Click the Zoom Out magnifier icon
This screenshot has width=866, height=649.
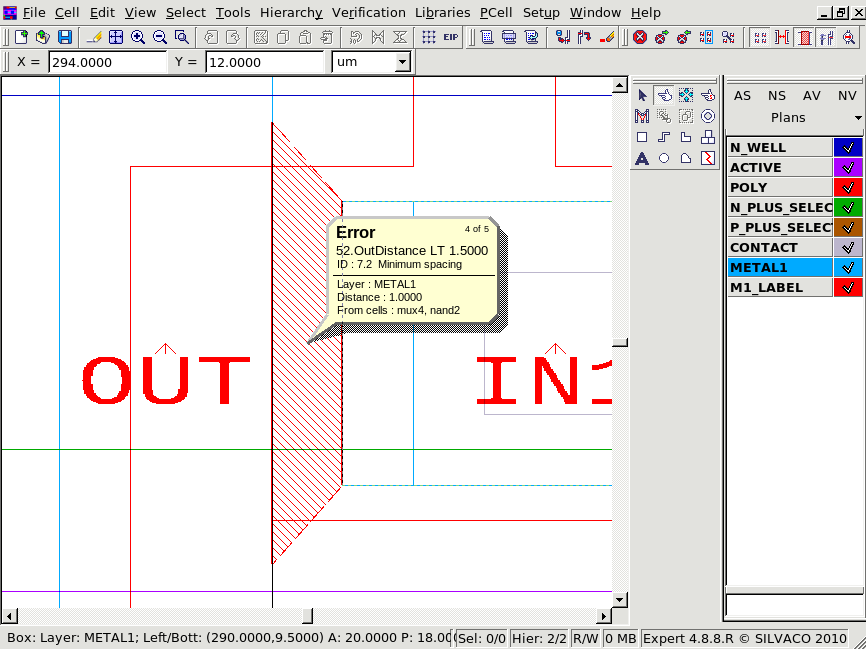pos(160,37)
